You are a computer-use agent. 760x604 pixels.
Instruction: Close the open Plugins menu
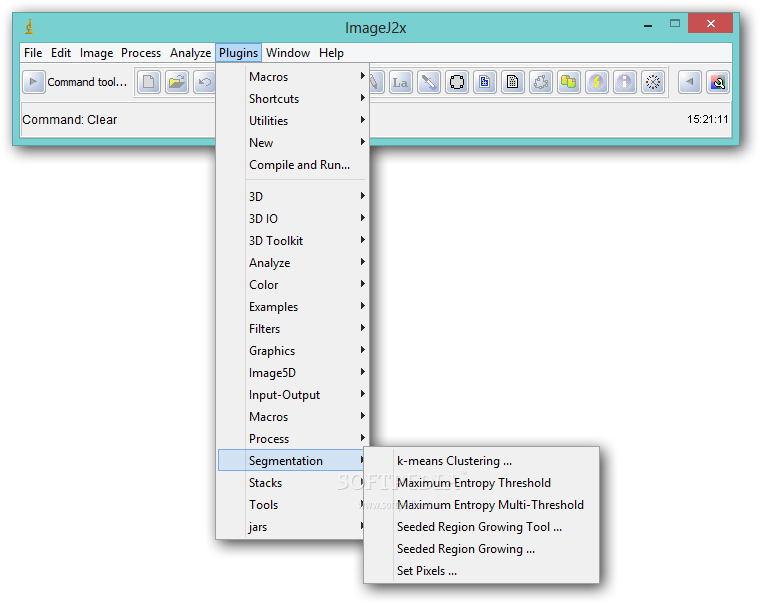pos(238,53)
